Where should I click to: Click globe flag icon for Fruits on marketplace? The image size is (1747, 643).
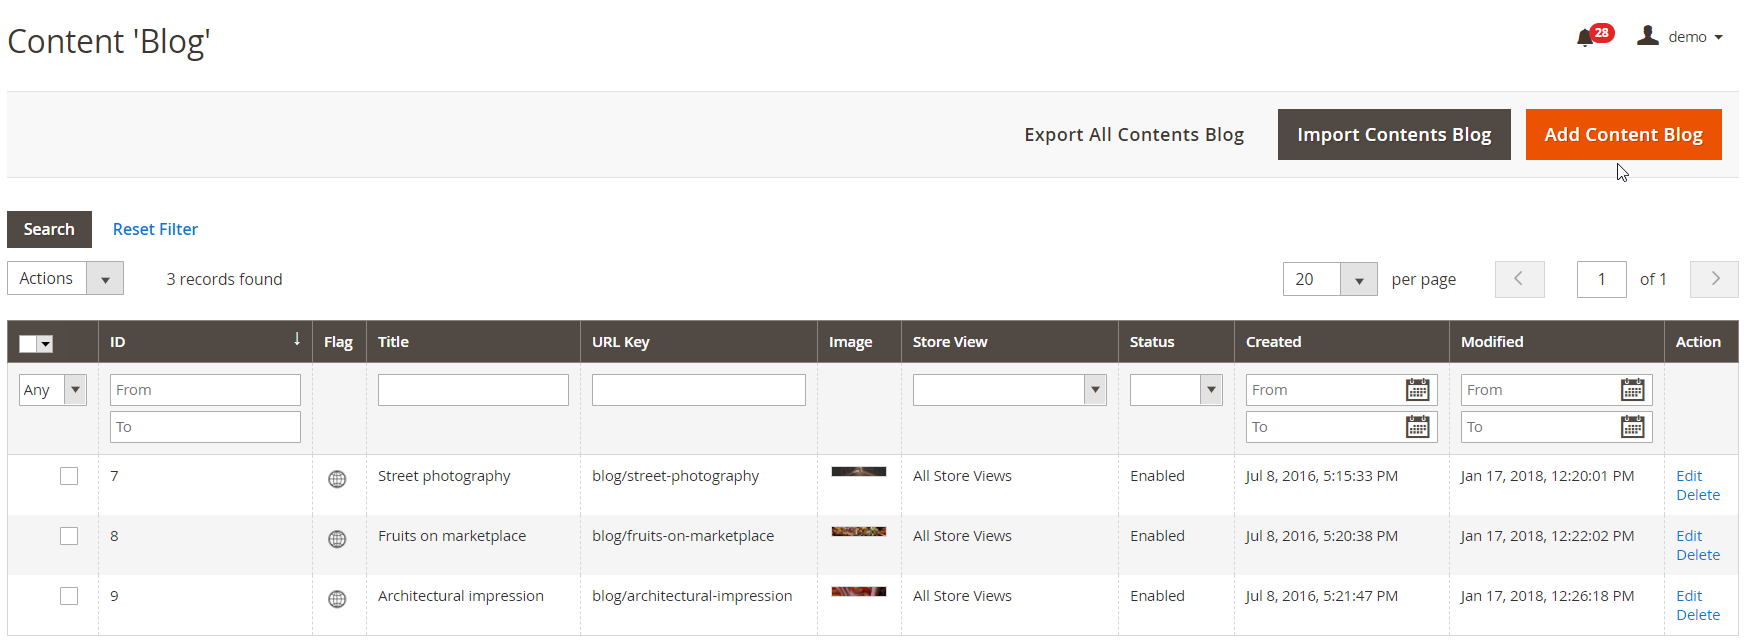(x=337, y=539)
